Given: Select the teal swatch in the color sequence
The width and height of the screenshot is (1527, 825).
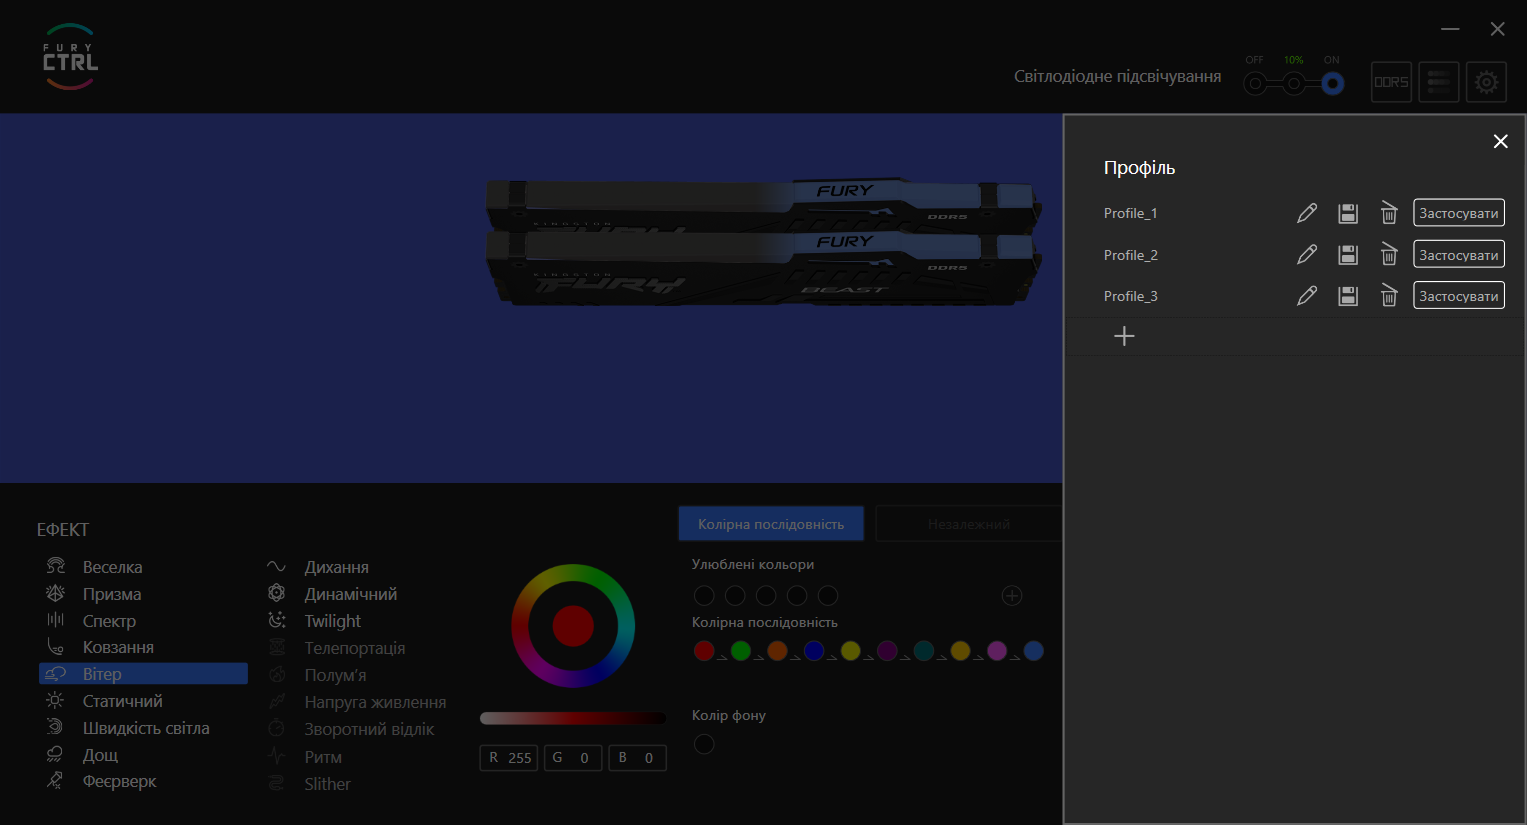Looking at the screenshot, I should click(x=924, y=651).
